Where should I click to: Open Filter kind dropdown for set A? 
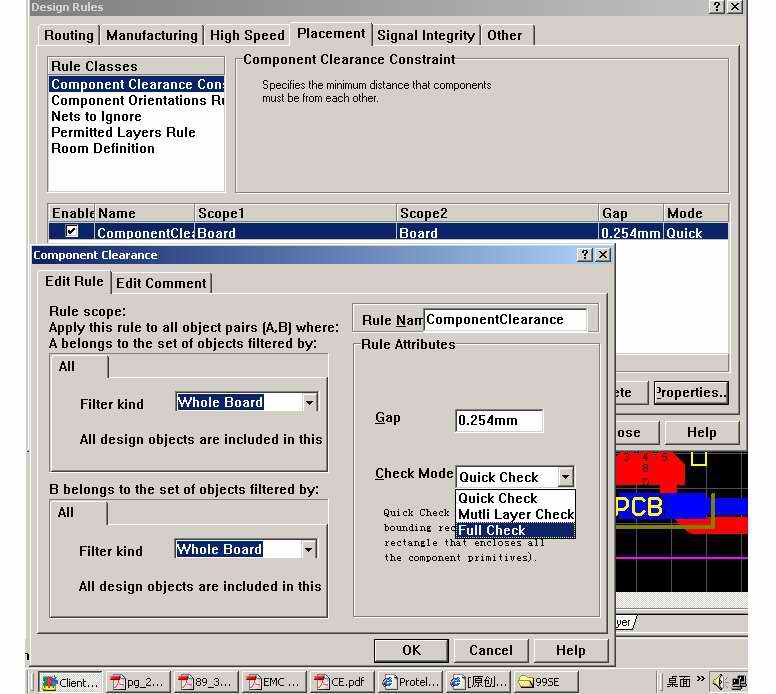point(309,402)
